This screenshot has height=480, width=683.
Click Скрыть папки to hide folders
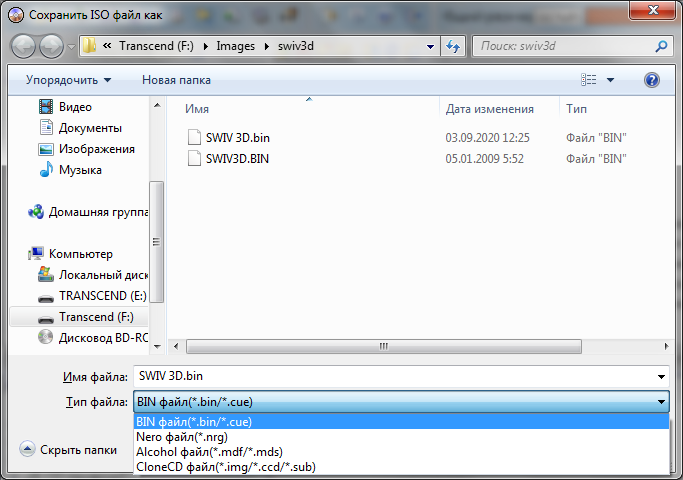68,450
